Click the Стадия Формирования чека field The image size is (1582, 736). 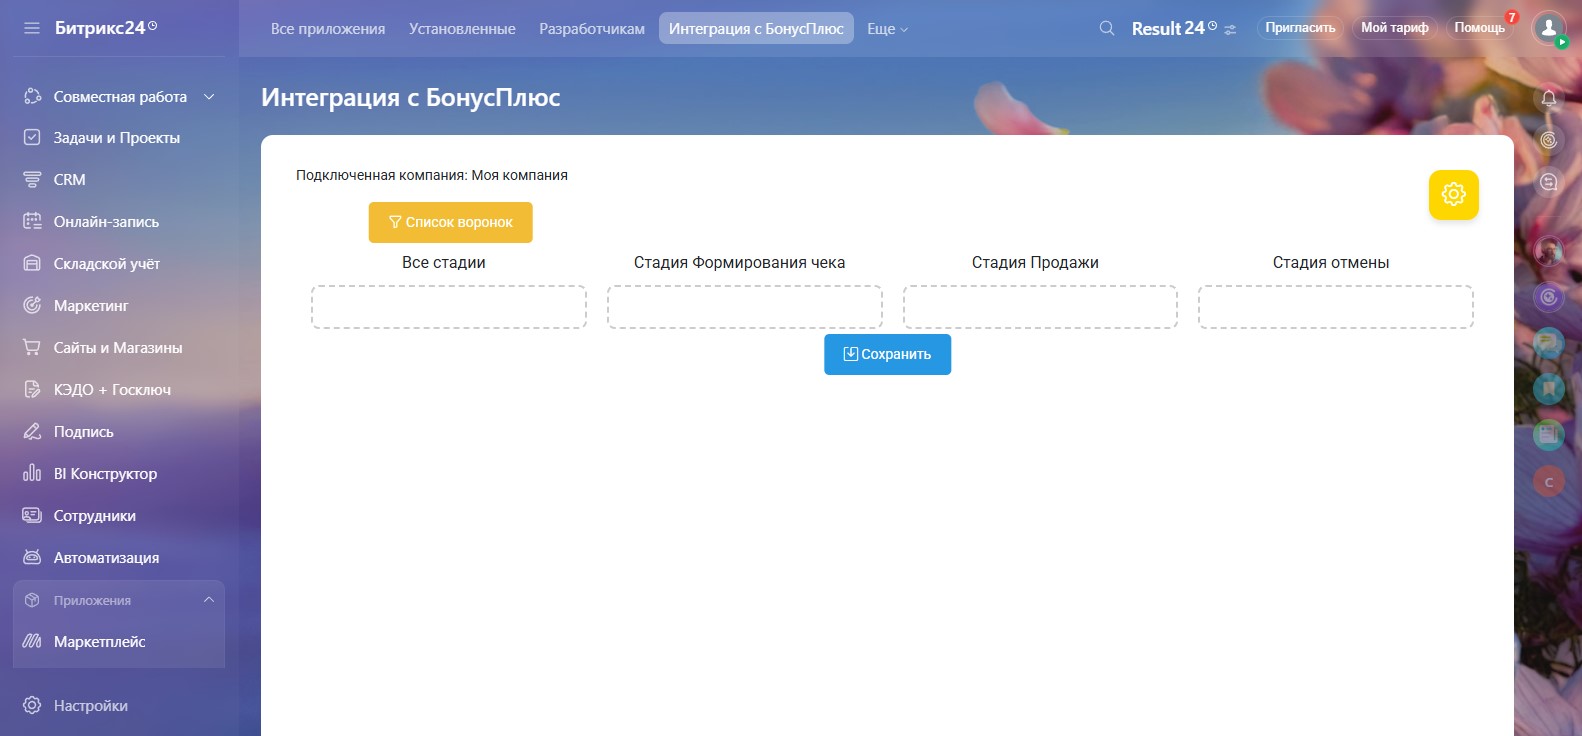(x=745, y=307)
